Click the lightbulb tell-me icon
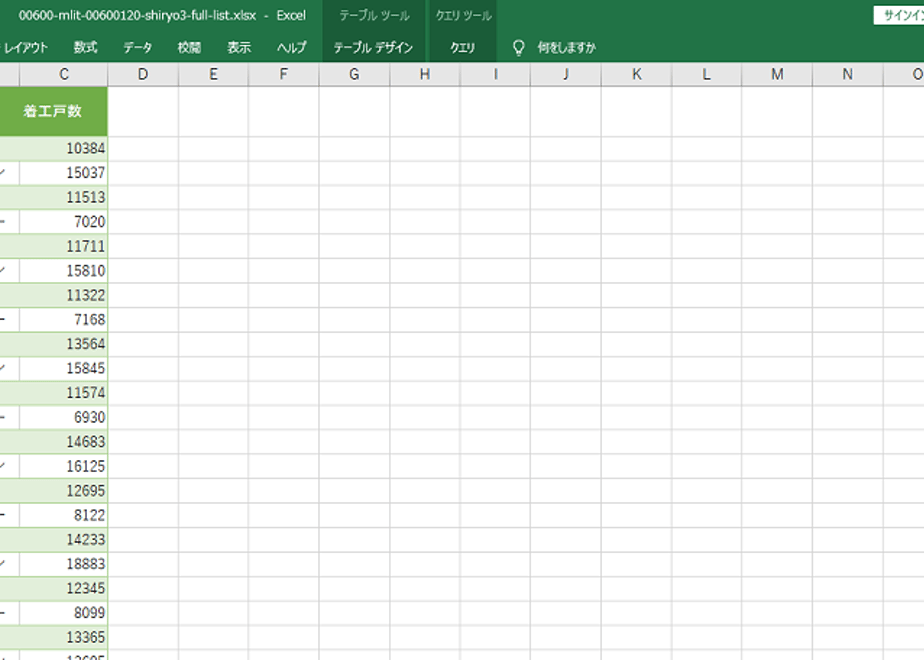 519,48
